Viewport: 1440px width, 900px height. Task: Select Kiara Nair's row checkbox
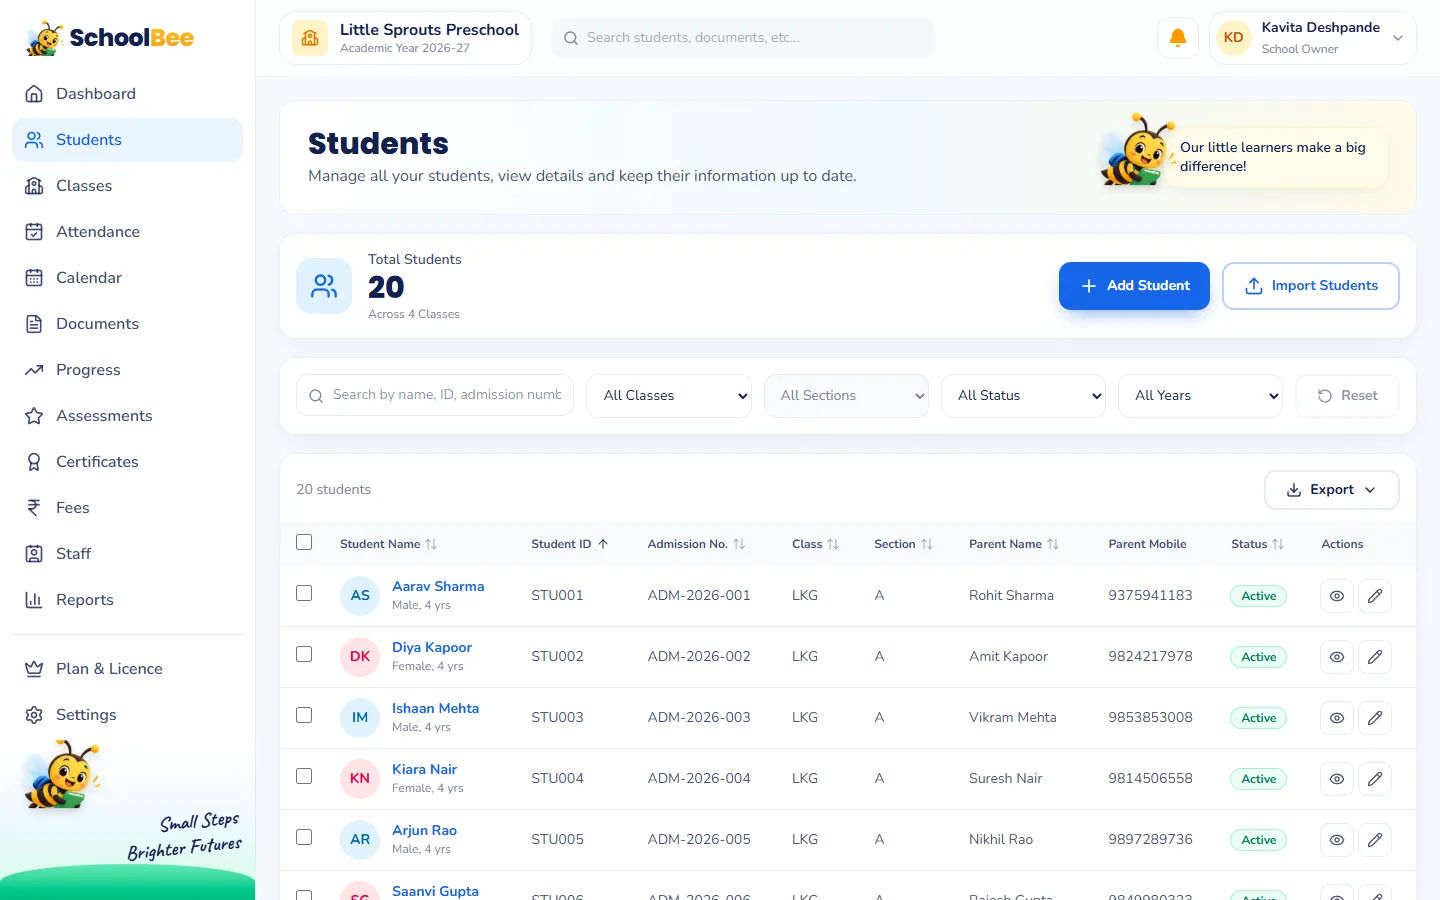point(304,776)
